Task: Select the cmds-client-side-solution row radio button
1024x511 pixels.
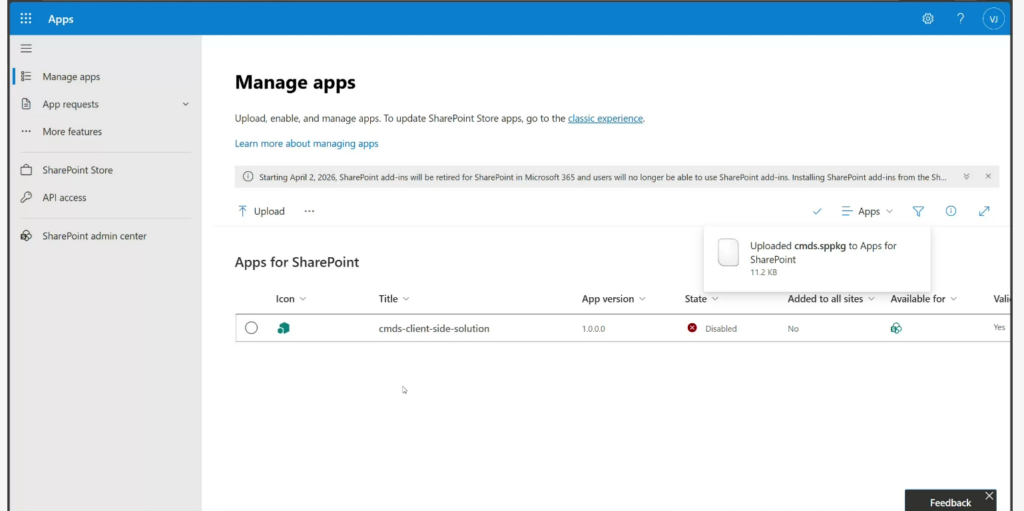Action: pos(251,328)
